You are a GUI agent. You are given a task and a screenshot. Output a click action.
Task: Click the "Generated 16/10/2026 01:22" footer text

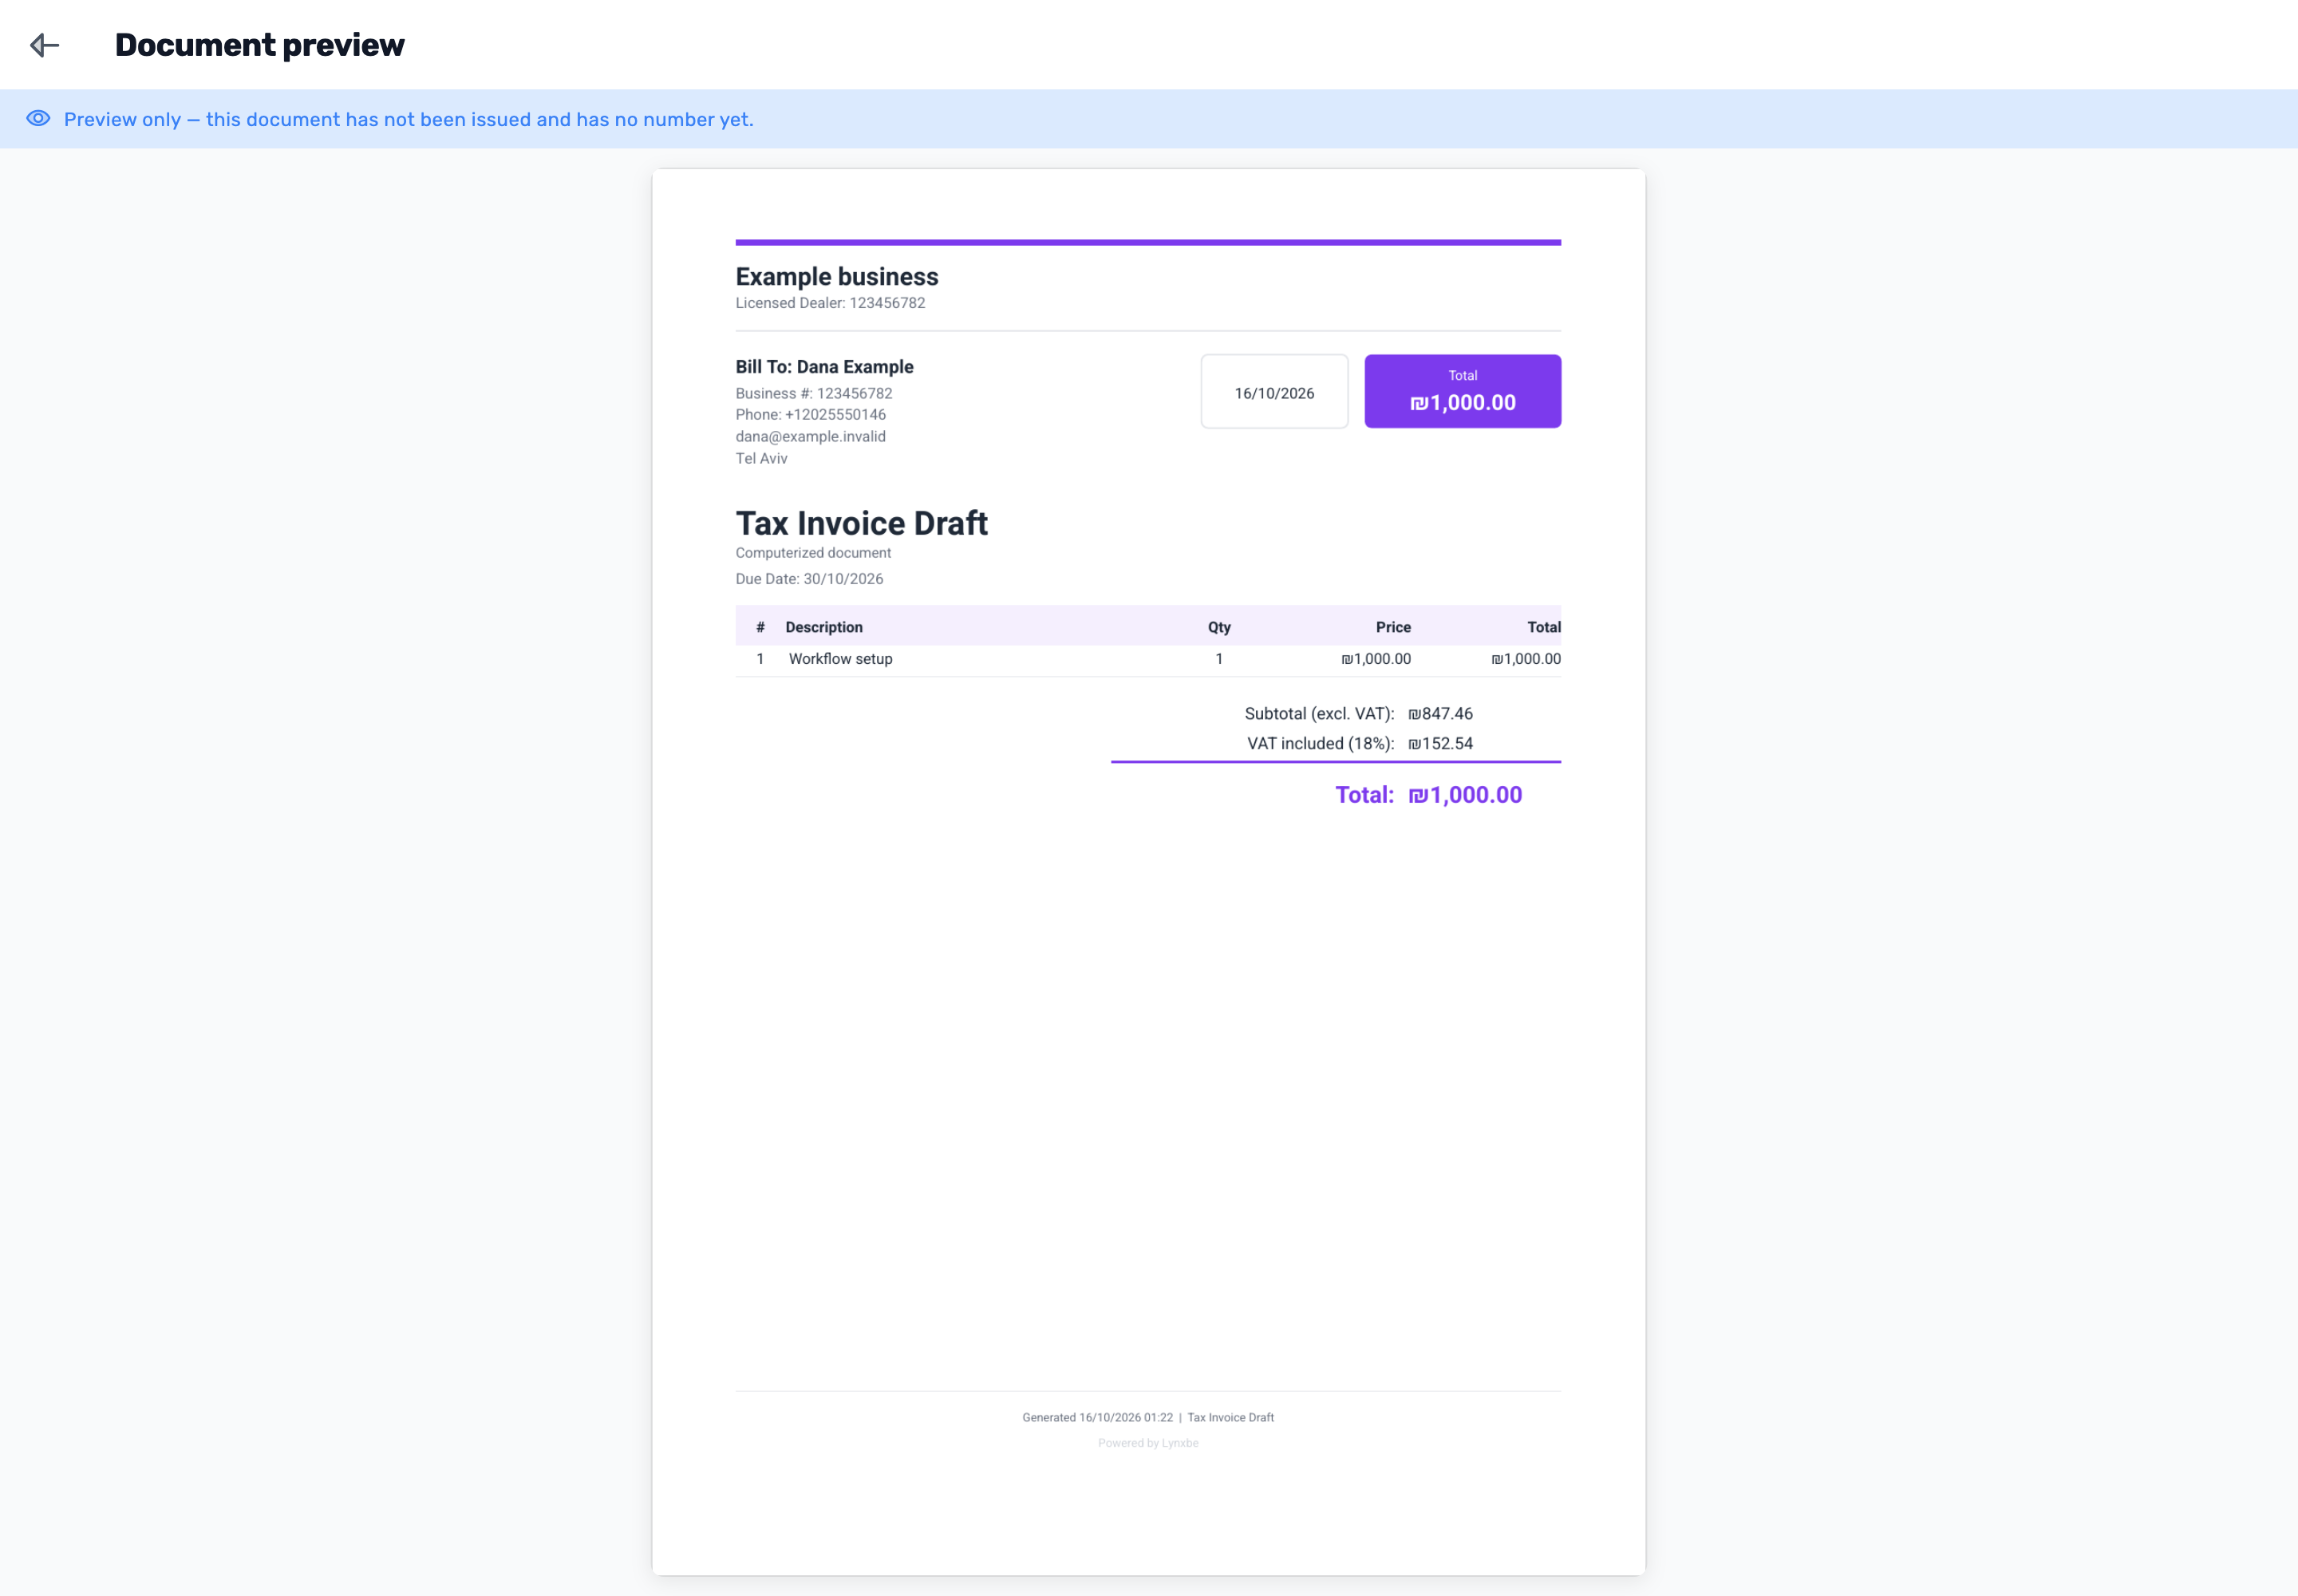(1097, 1418)
